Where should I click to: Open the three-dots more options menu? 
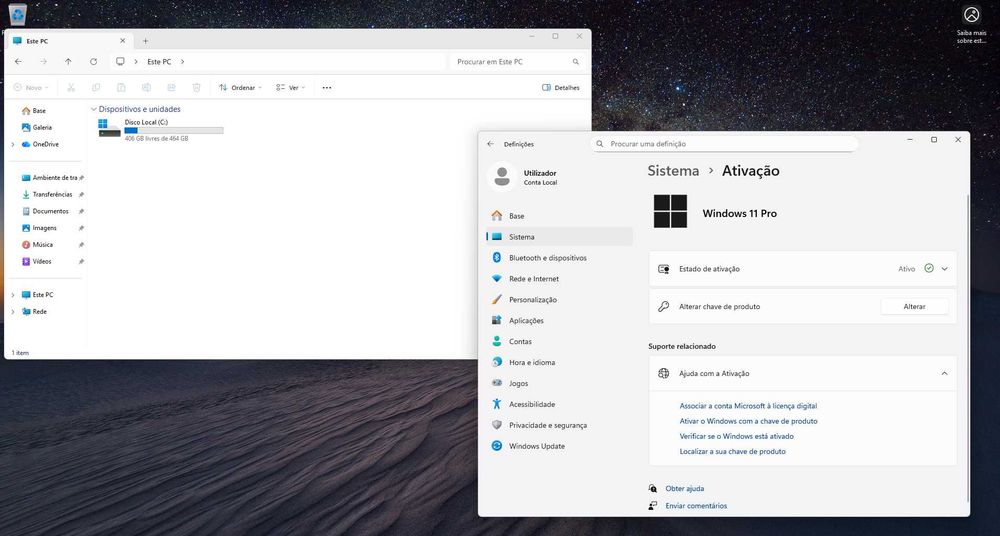tap(327, 87)
